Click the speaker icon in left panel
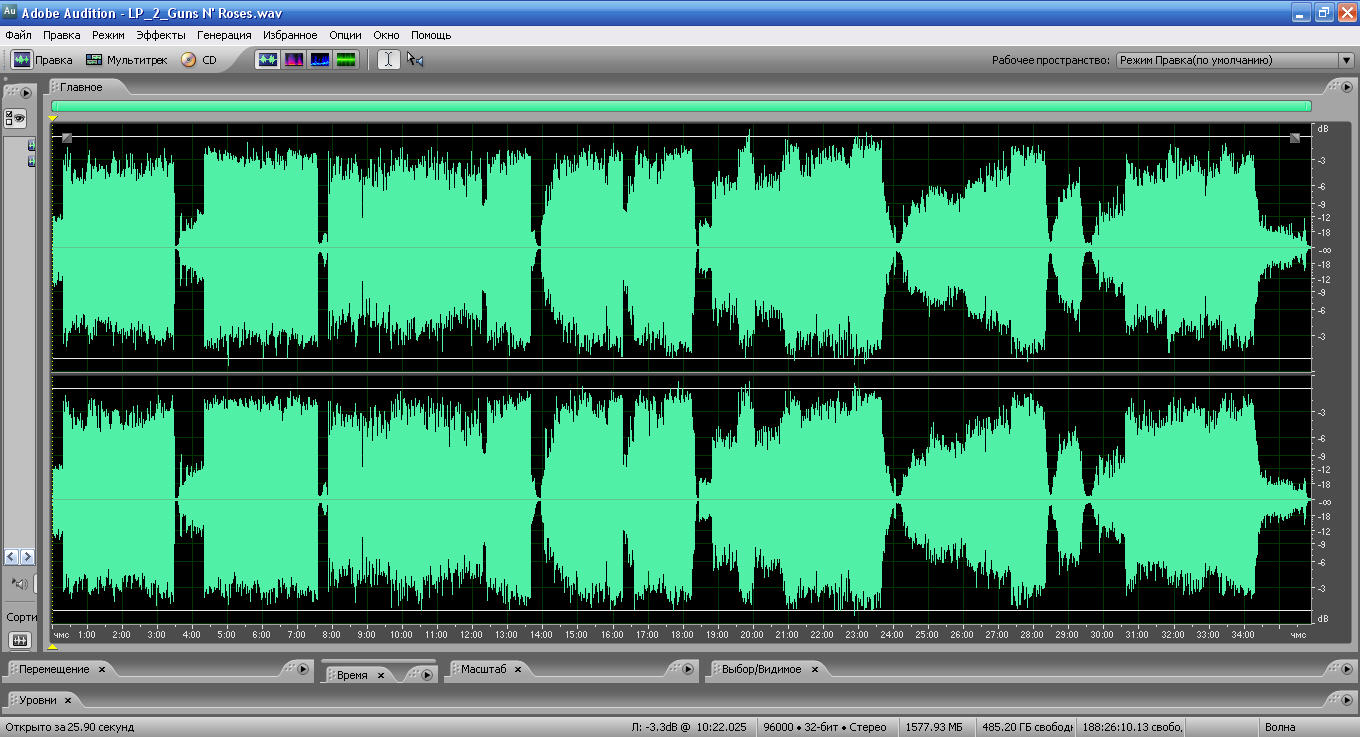1360x737 pixels. (x=19, y=583)
